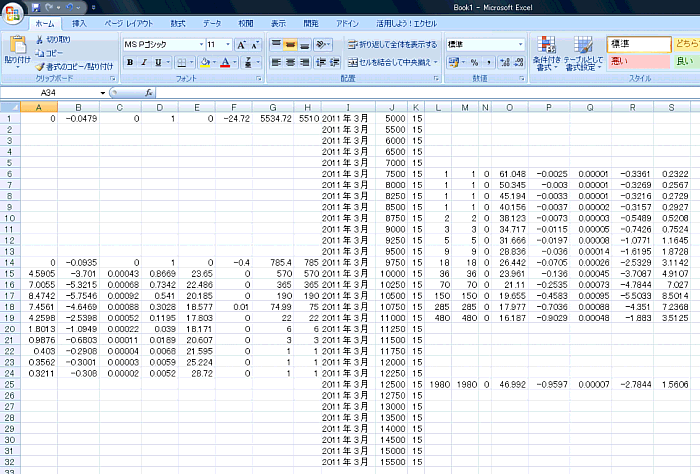Set bottom vertical alignment
This screenshot has width=700, height=474.
tap(304, 44)
